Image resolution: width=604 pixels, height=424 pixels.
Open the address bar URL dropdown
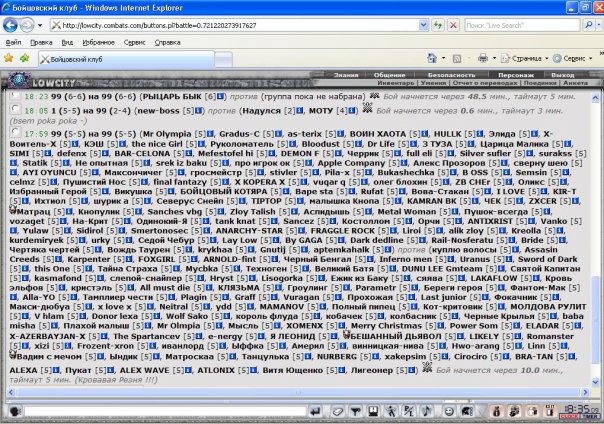[x=423, y=25]
